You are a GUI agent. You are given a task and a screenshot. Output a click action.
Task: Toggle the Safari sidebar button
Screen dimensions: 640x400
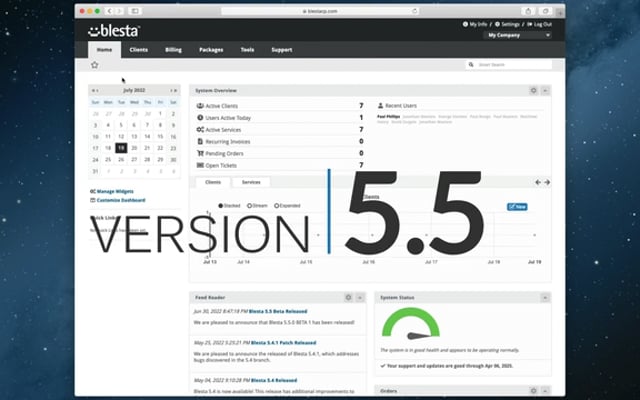click(x=135, y=11)
